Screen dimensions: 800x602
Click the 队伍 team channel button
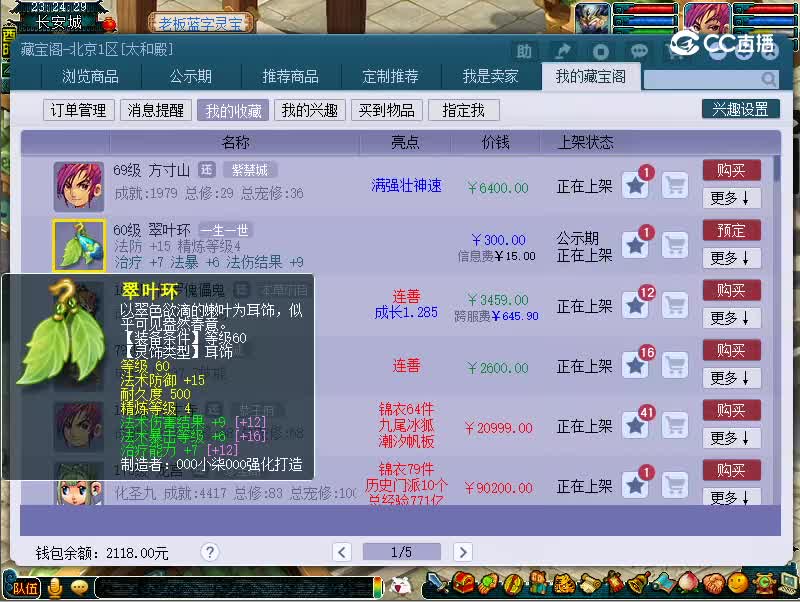click(24, 588)
